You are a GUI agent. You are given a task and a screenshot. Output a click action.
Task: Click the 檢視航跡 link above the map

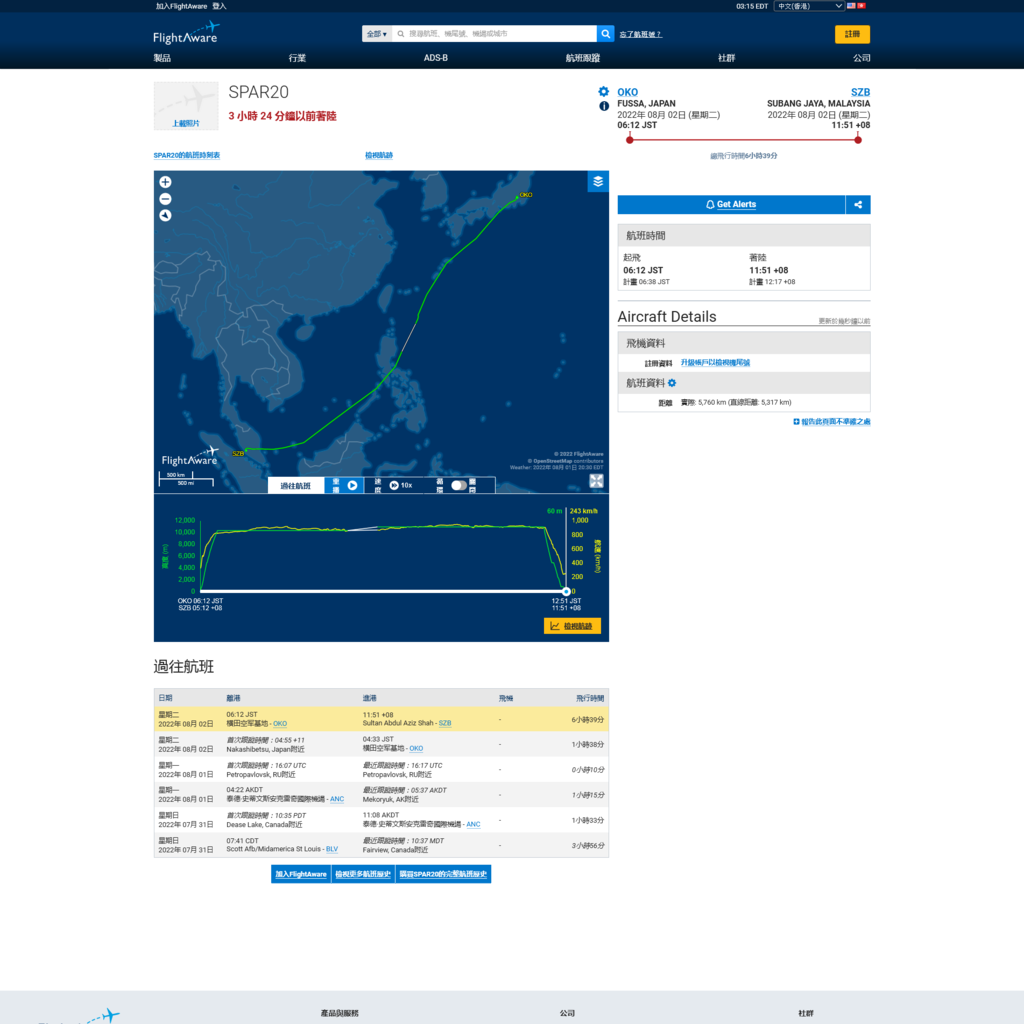tap(379, 155)
